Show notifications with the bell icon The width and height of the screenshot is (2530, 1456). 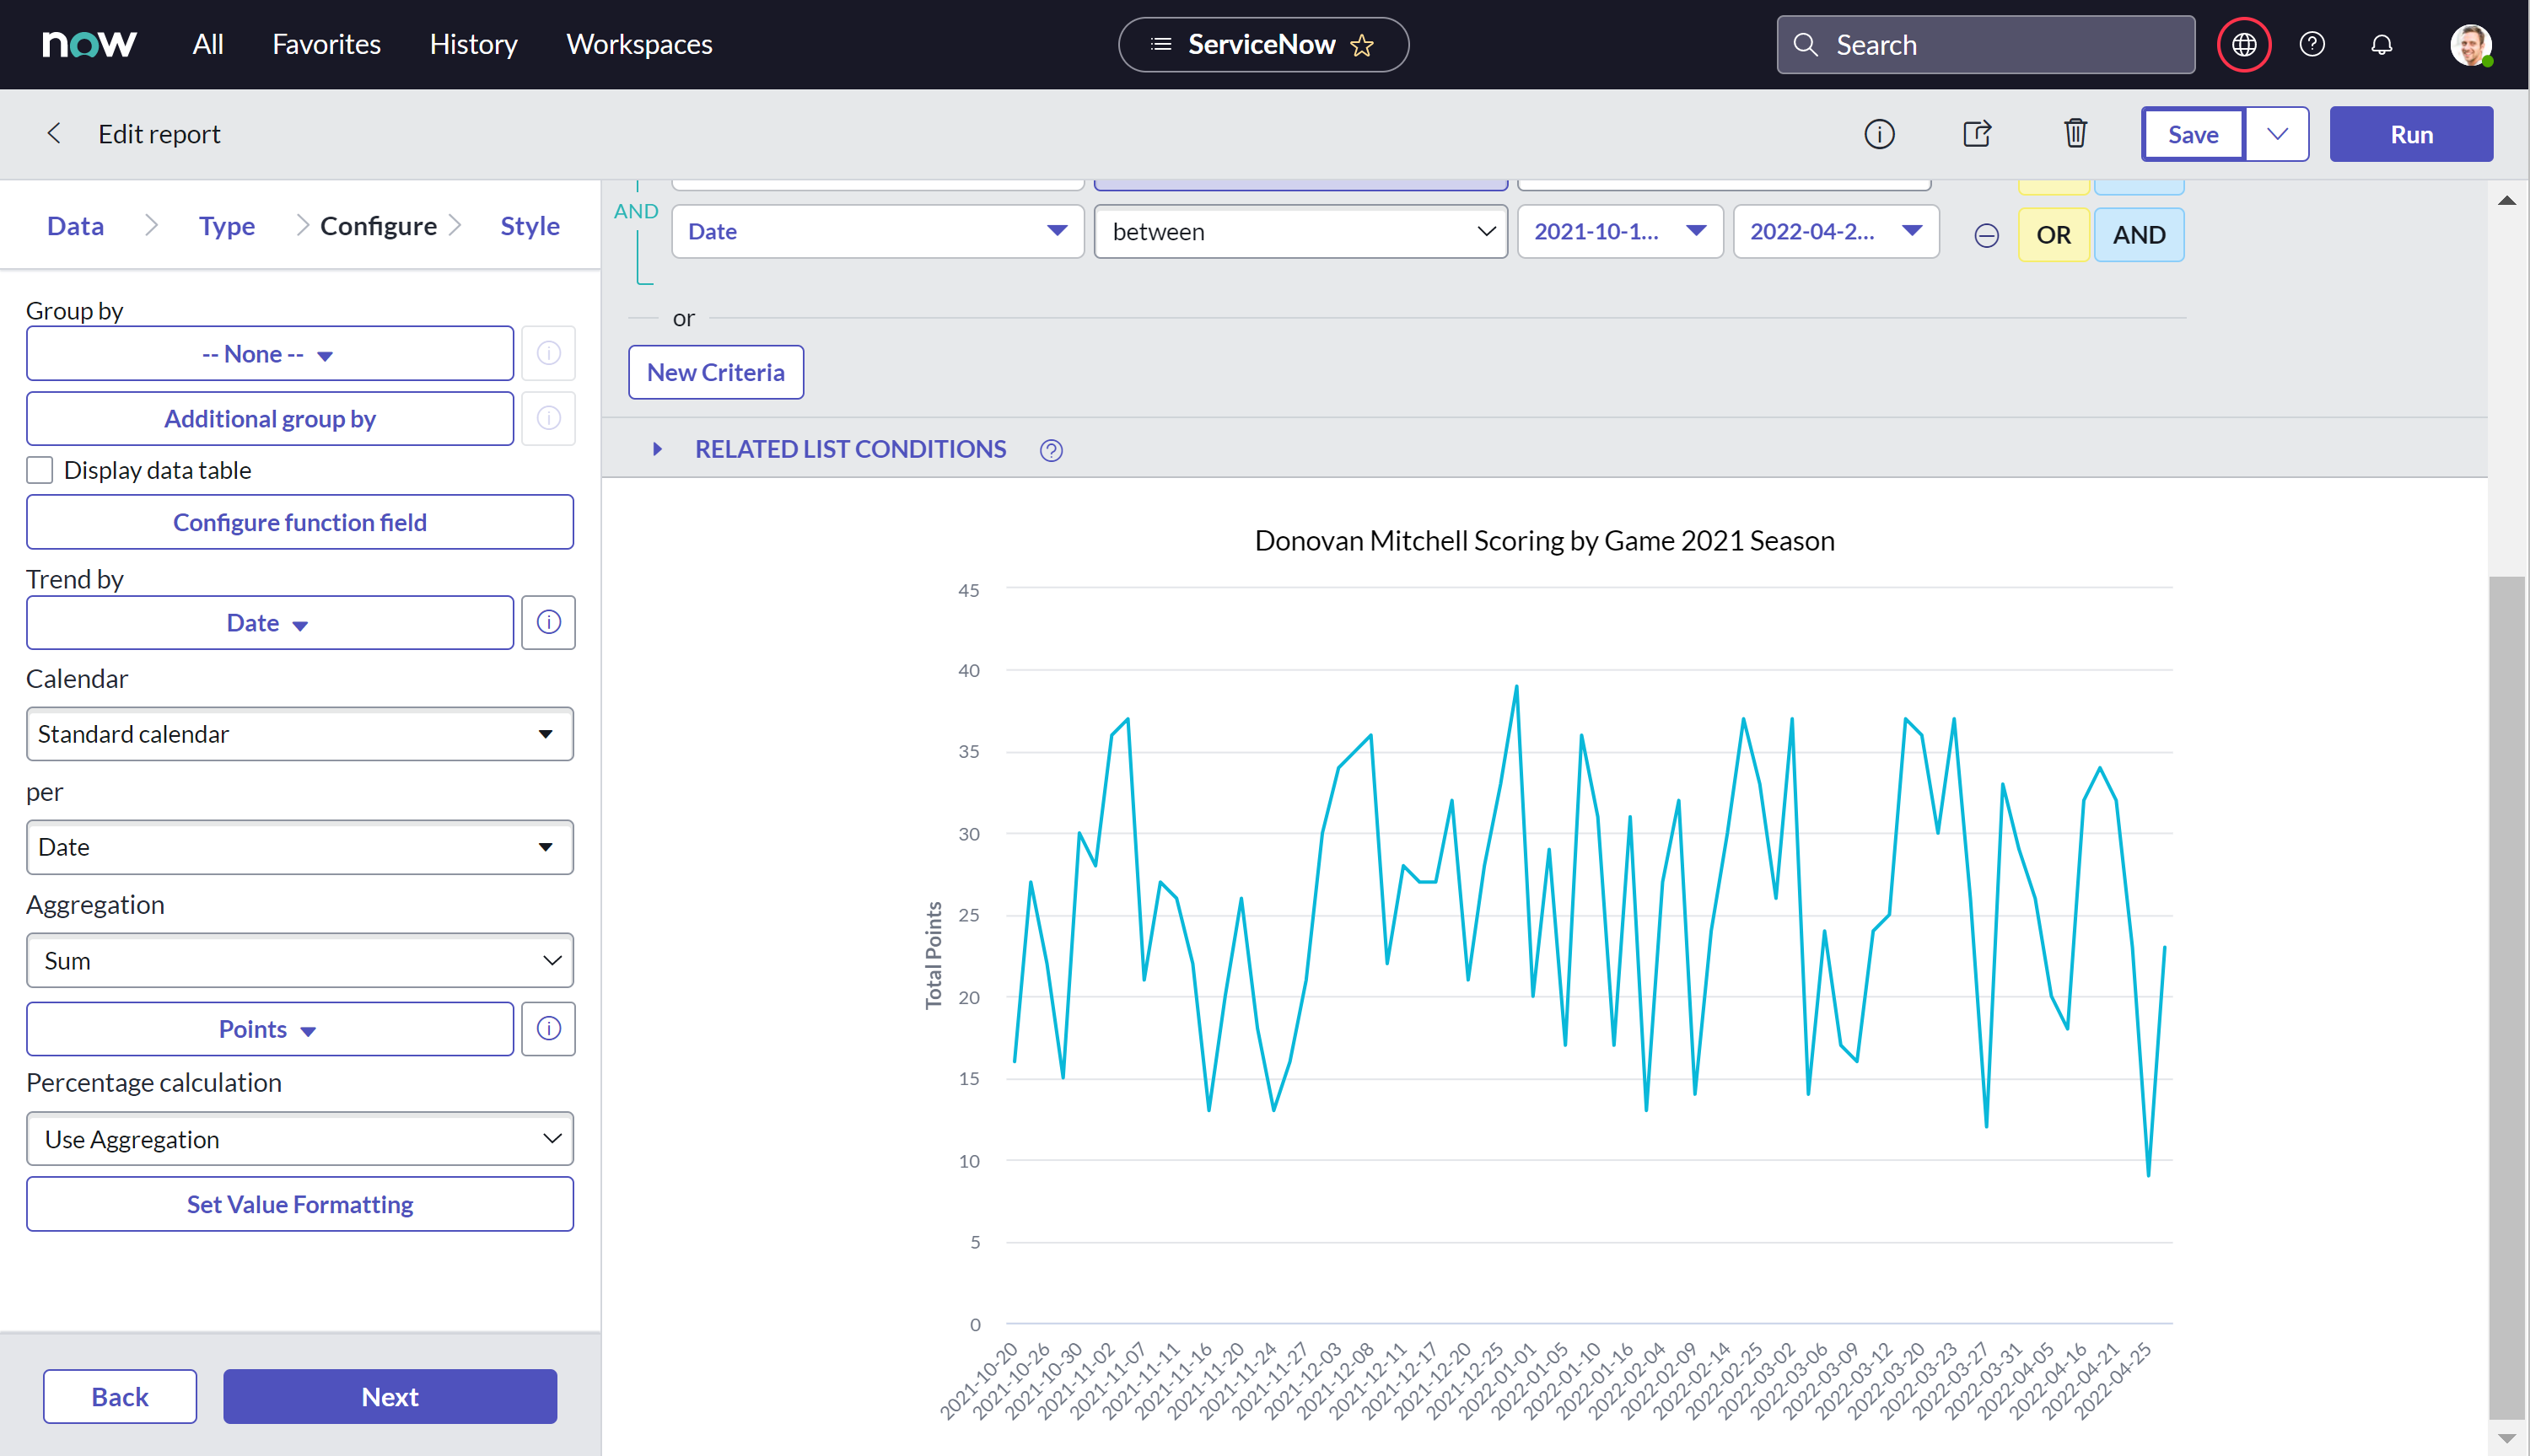pyautogui.click(x=2382, y=45)
